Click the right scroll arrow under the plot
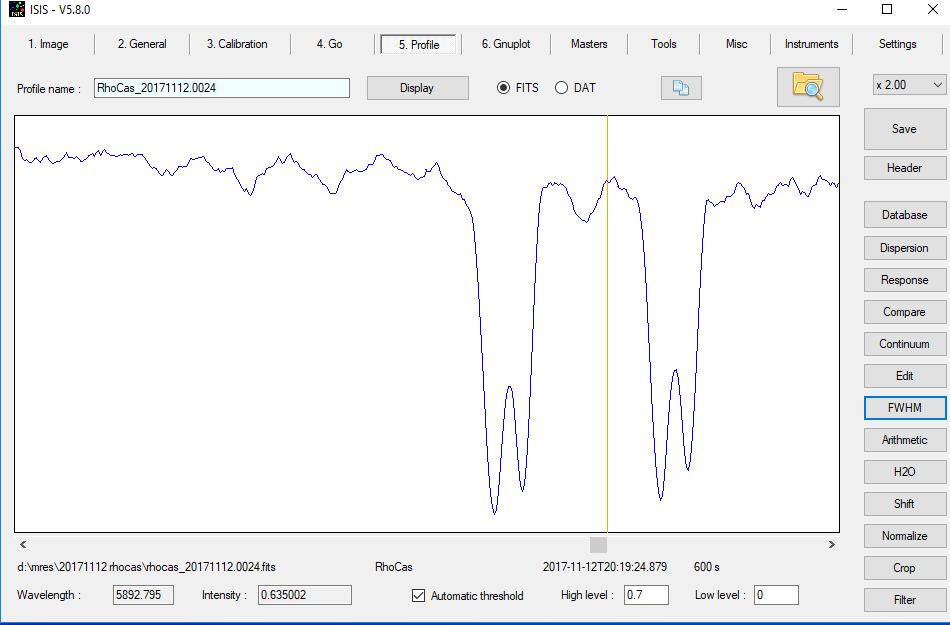Viewport: 950px width, 625px height. (x=832, y=545)
